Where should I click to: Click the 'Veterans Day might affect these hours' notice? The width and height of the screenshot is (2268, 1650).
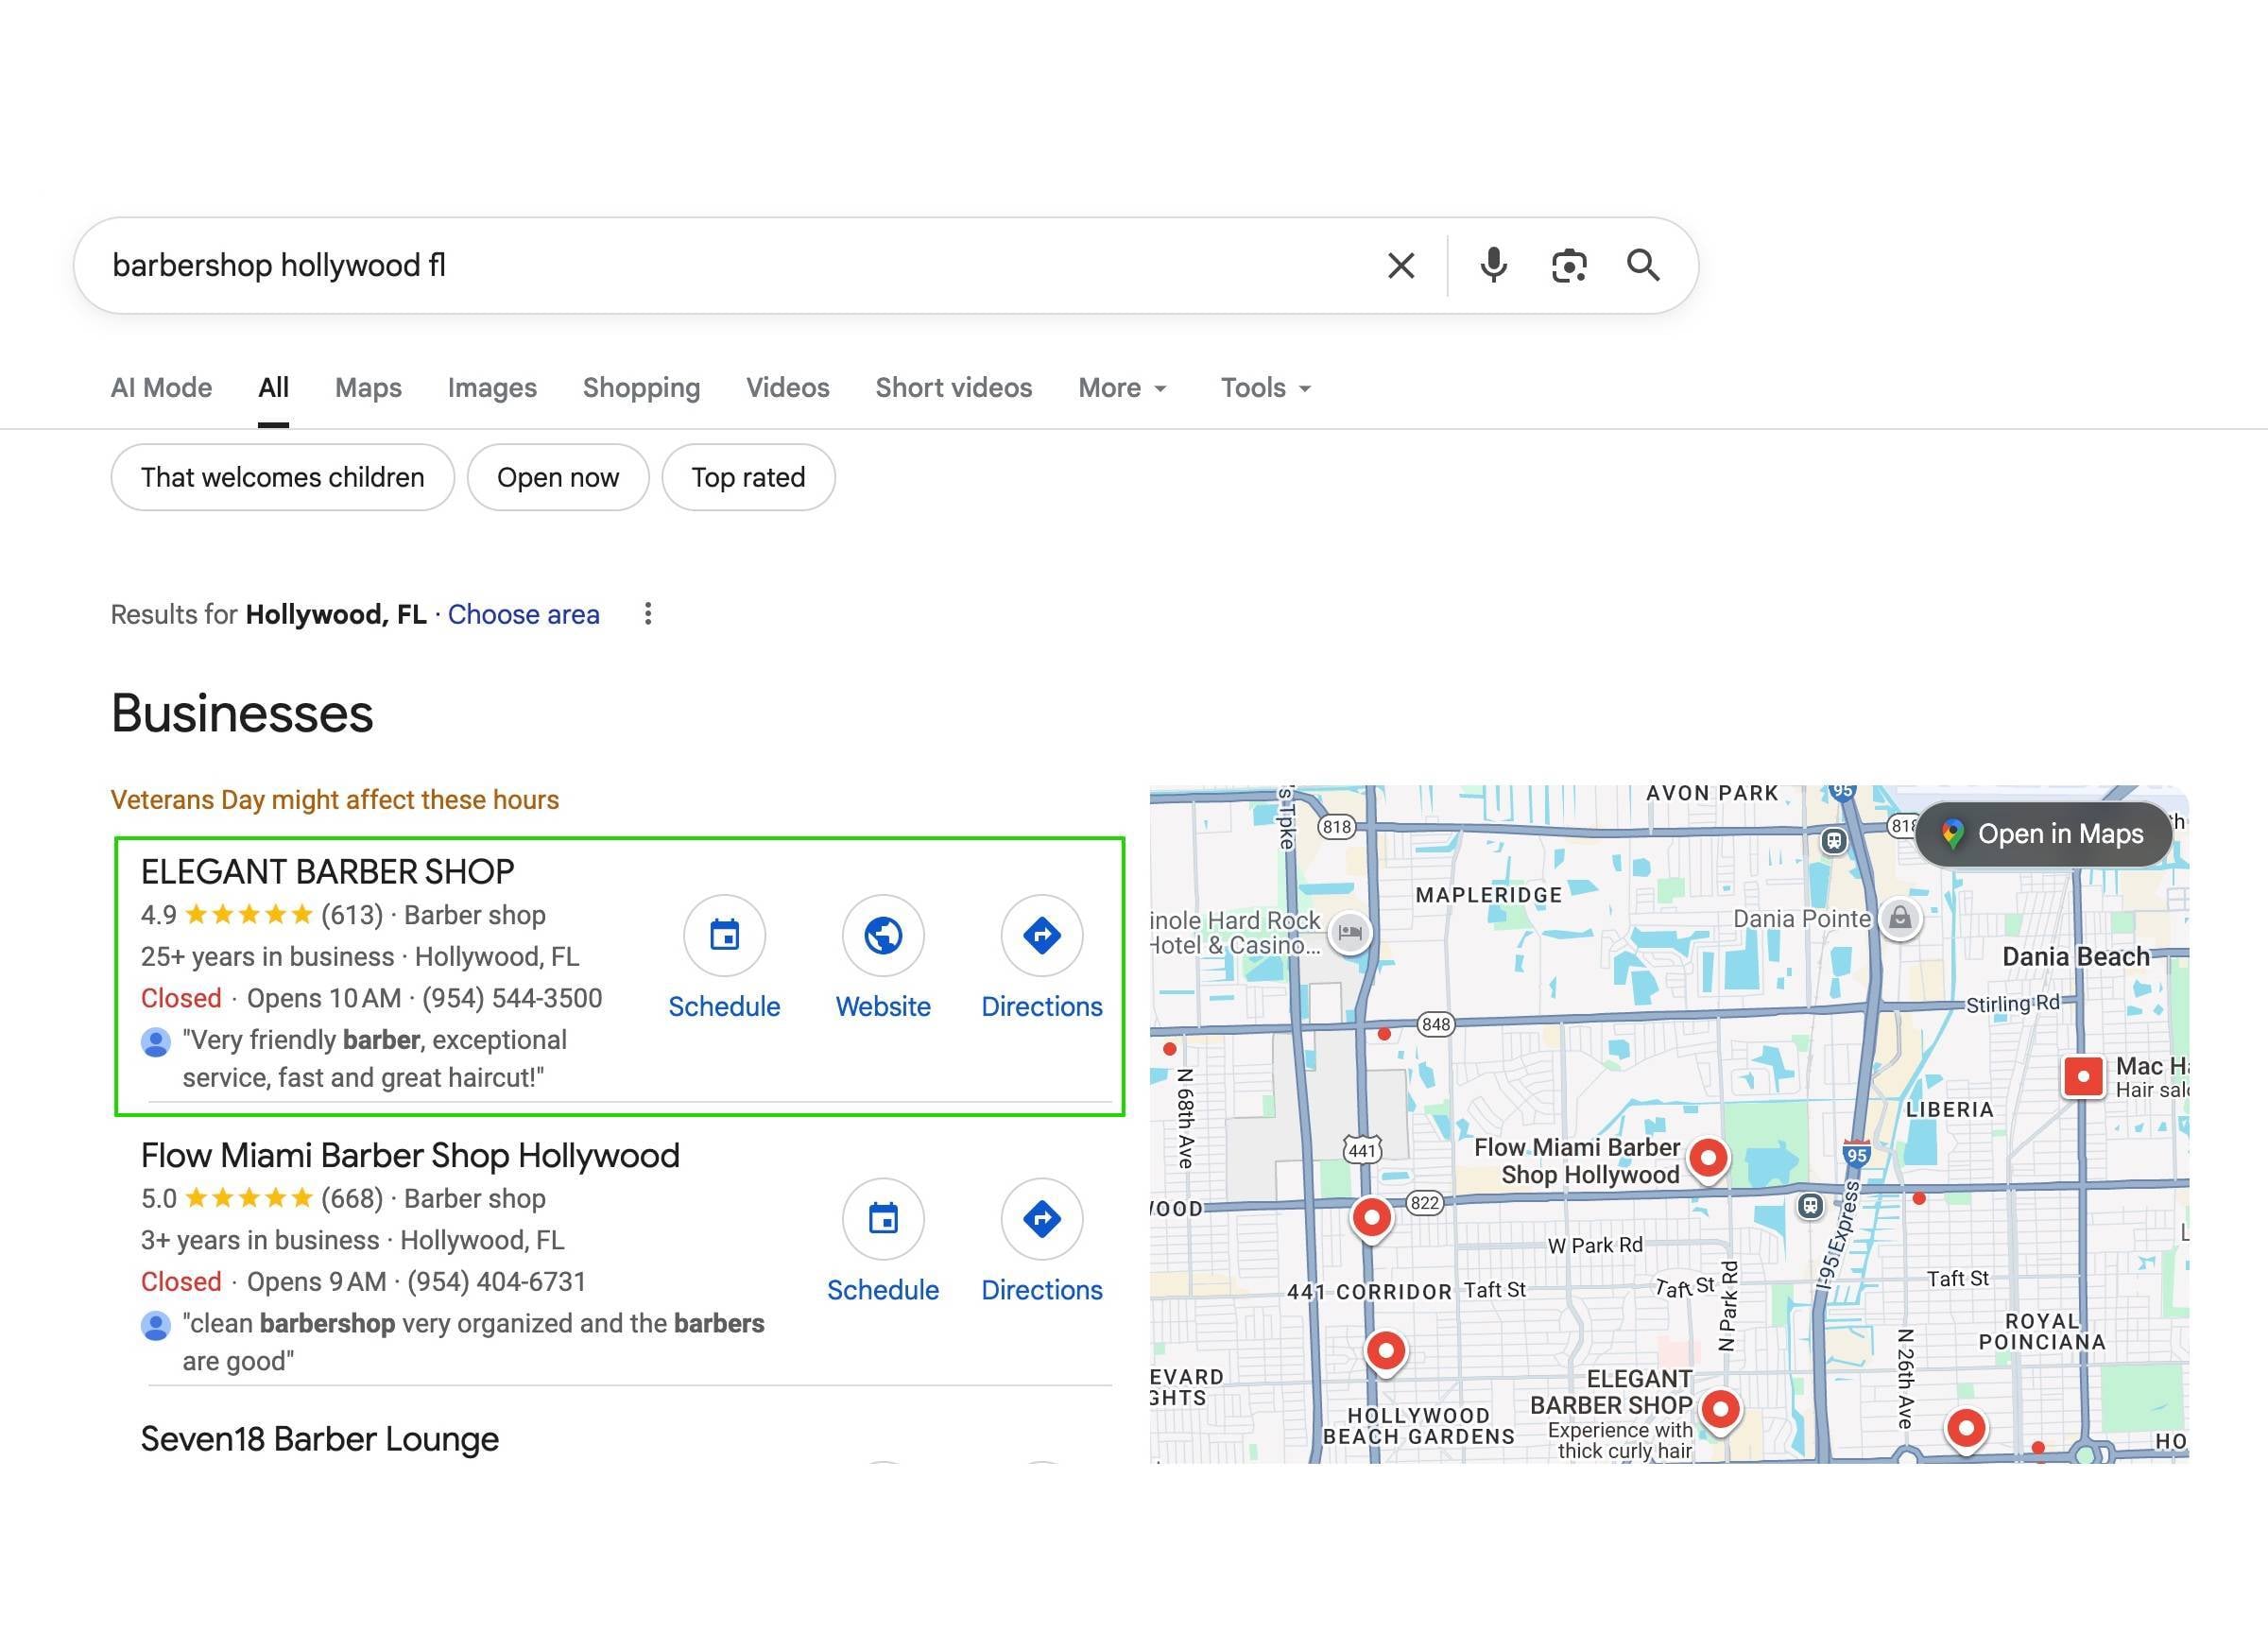click(334, 800)
